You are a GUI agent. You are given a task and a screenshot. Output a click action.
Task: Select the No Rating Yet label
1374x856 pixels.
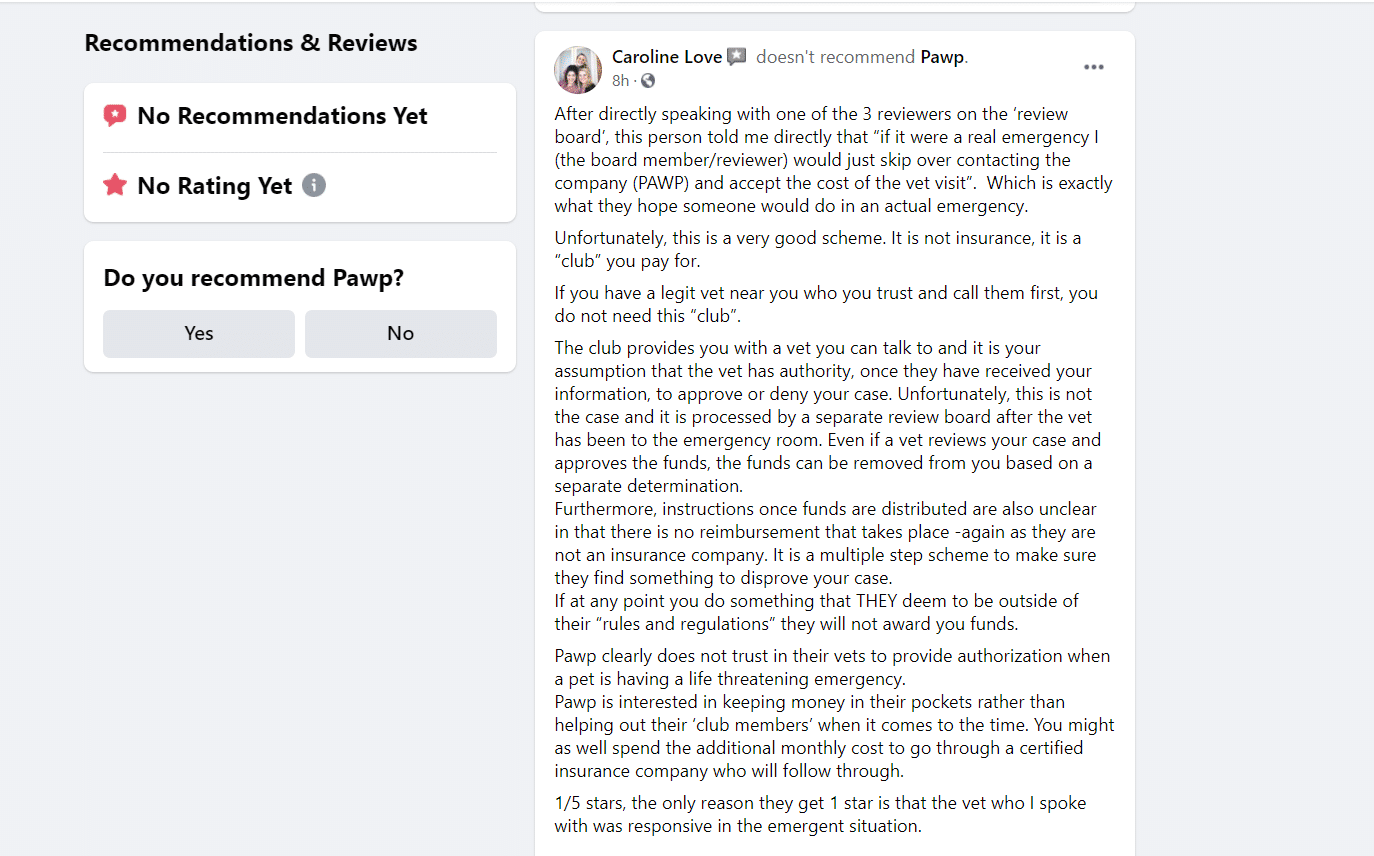[x=214, y=185]
